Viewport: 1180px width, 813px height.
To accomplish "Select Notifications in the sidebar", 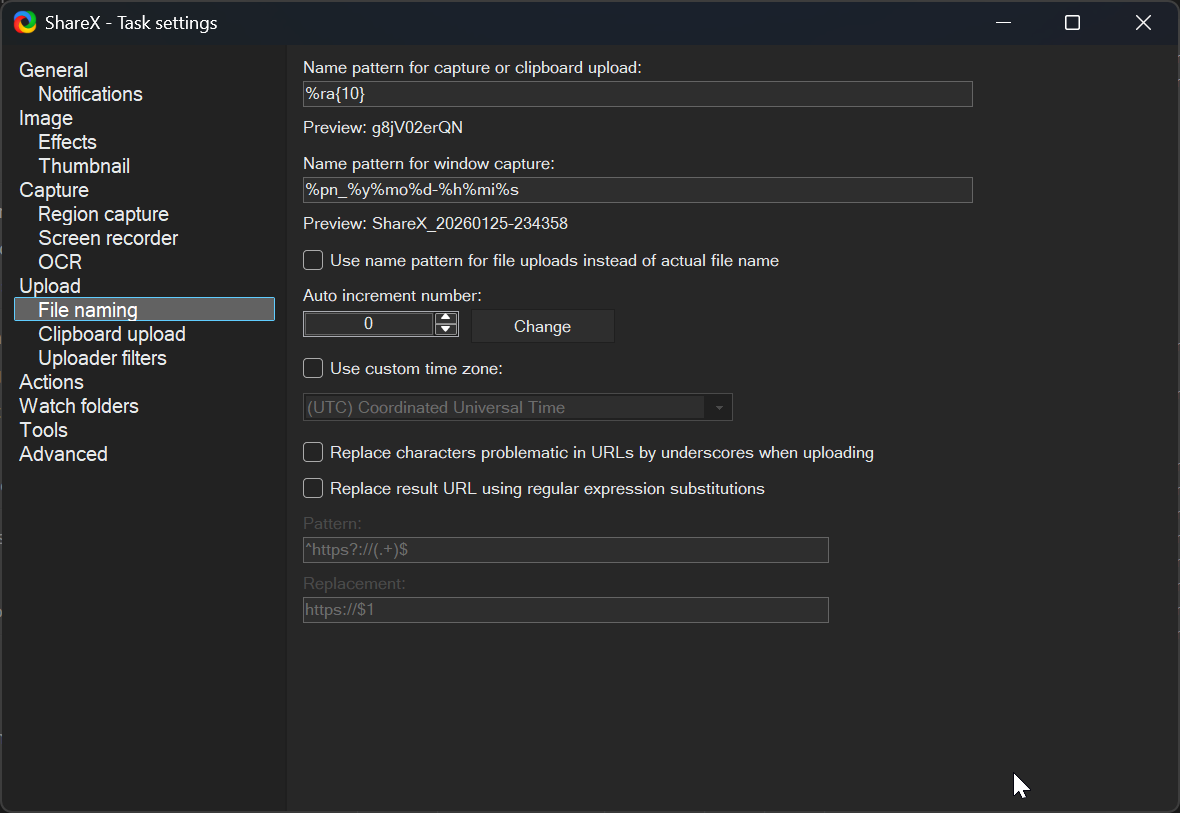I will tap(90, 94).
